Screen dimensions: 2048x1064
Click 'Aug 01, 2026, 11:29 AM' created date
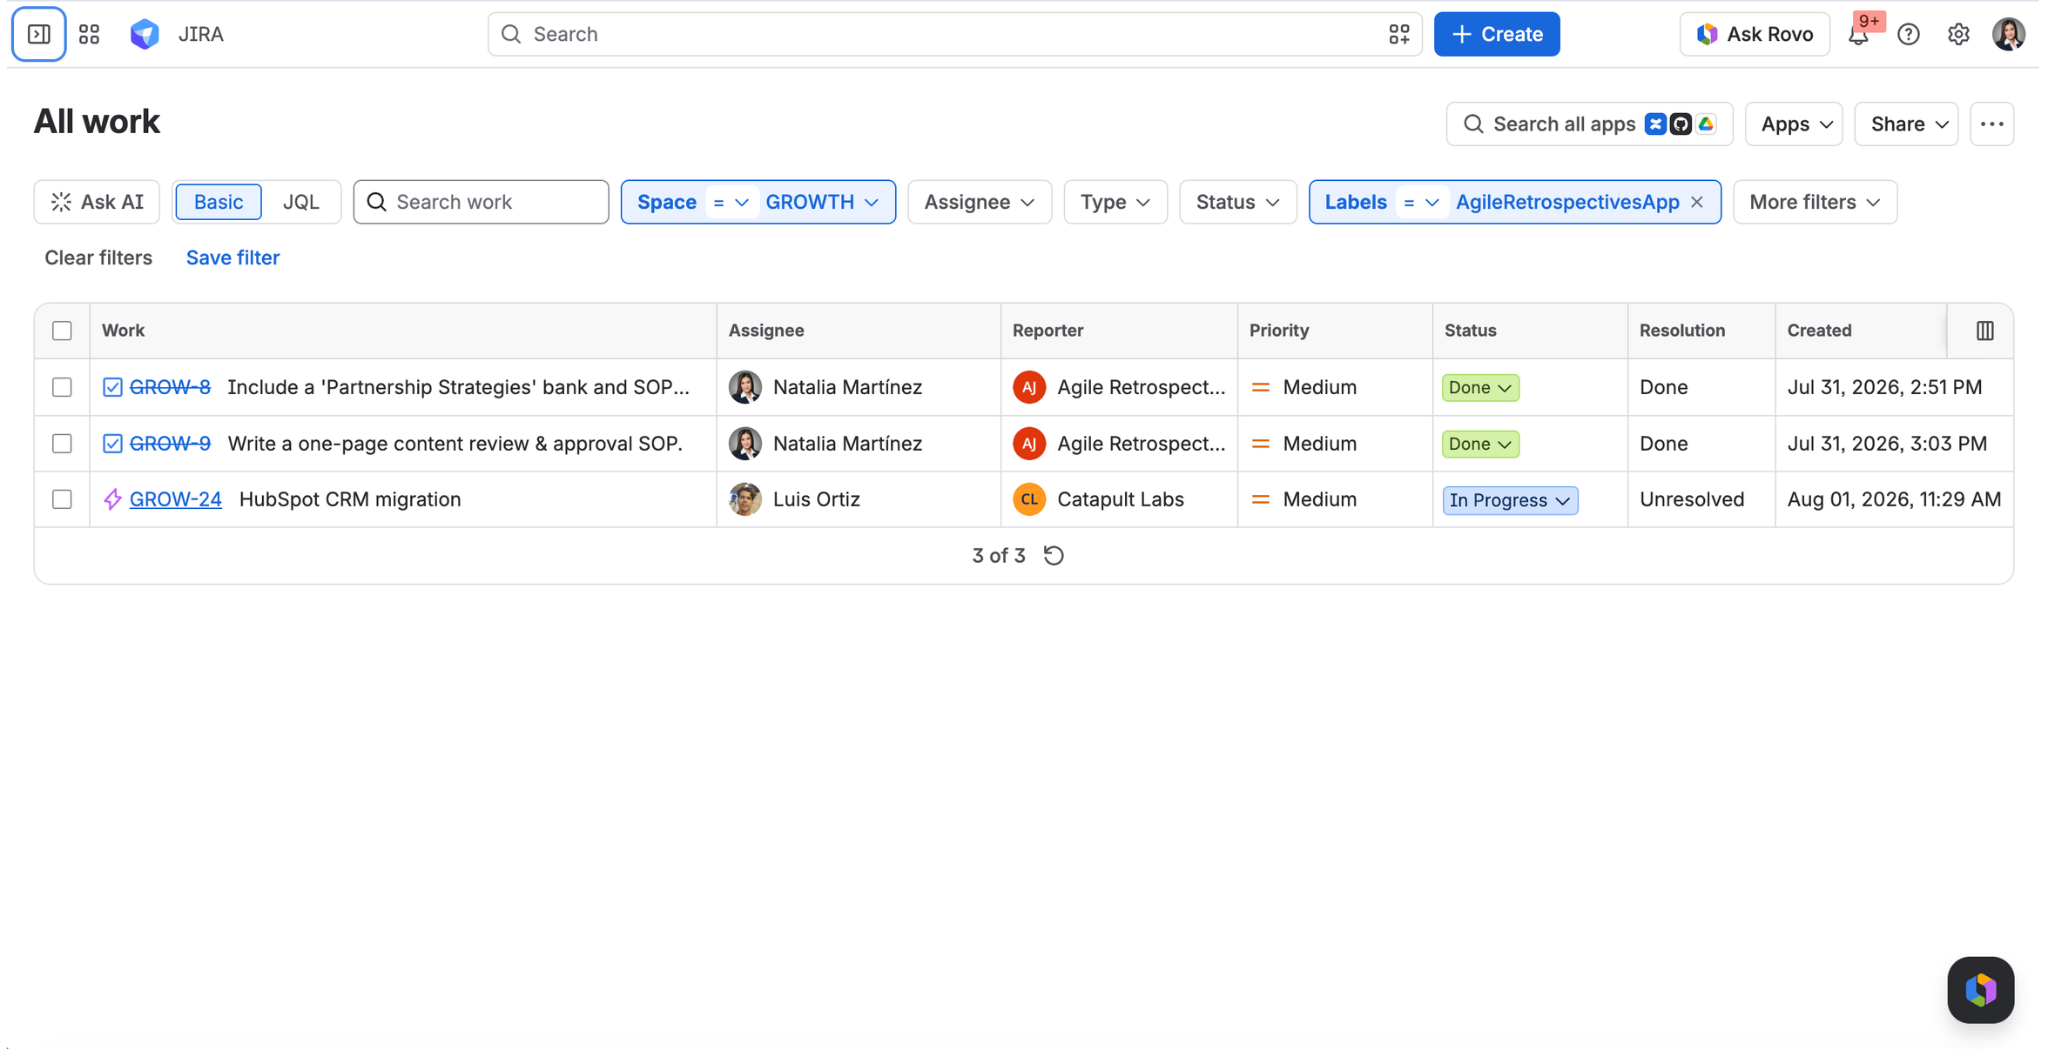[x=1894, y=499]
